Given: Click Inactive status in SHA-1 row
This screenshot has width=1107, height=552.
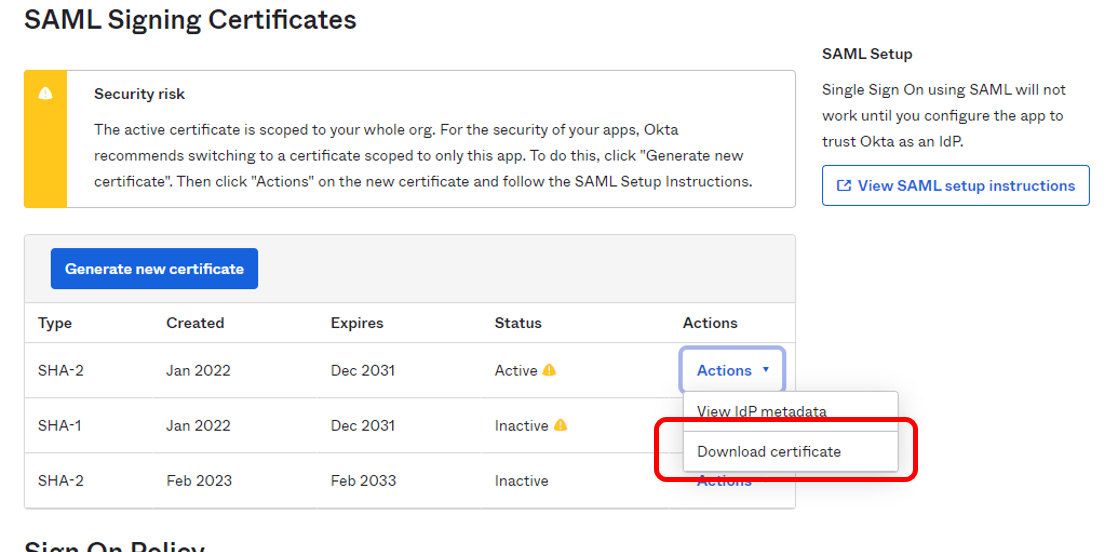Looking at the screenshot, I should click(522, 426).
